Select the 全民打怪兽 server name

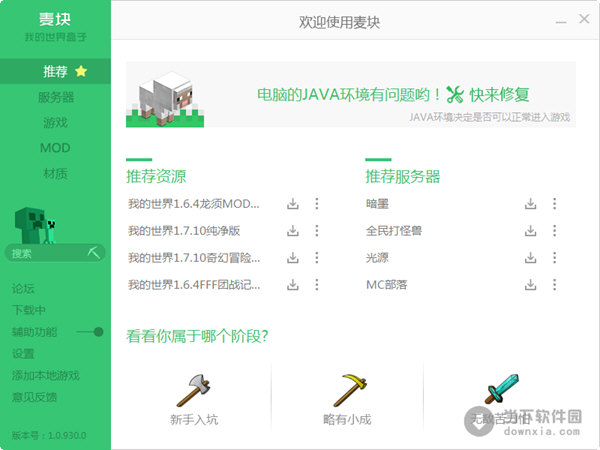pos(394,231)
